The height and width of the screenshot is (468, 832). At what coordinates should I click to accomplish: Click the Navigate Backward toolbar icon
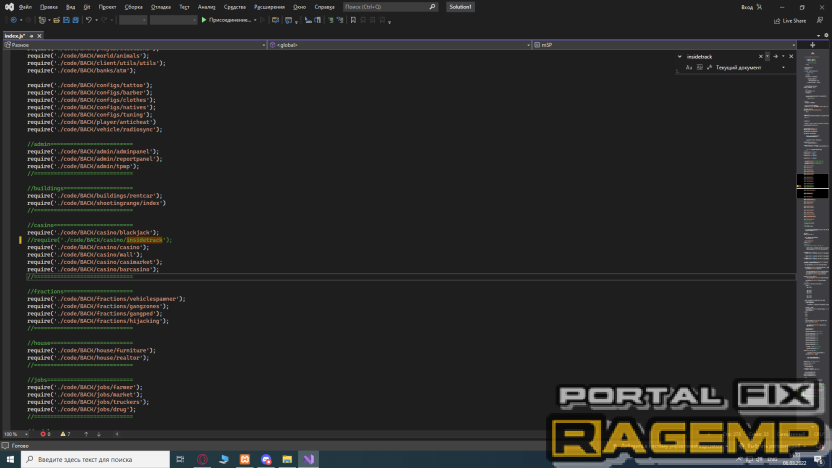point(14,20)
